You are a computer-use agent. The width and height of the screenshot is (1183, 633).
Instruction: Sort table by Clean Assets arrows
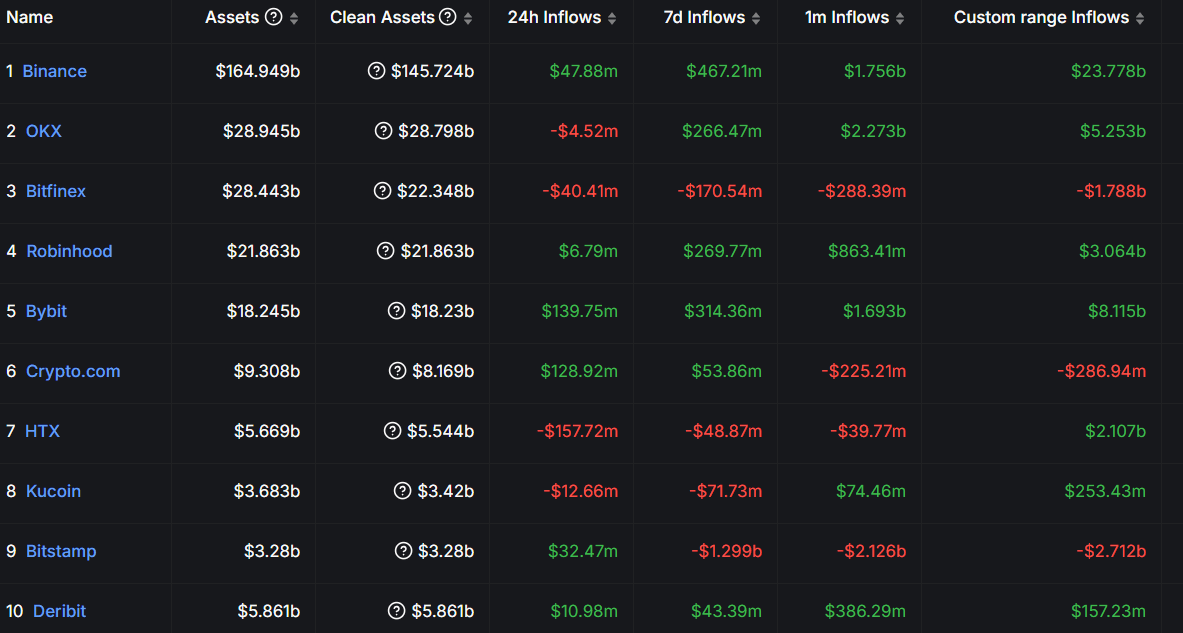(468, 18)
